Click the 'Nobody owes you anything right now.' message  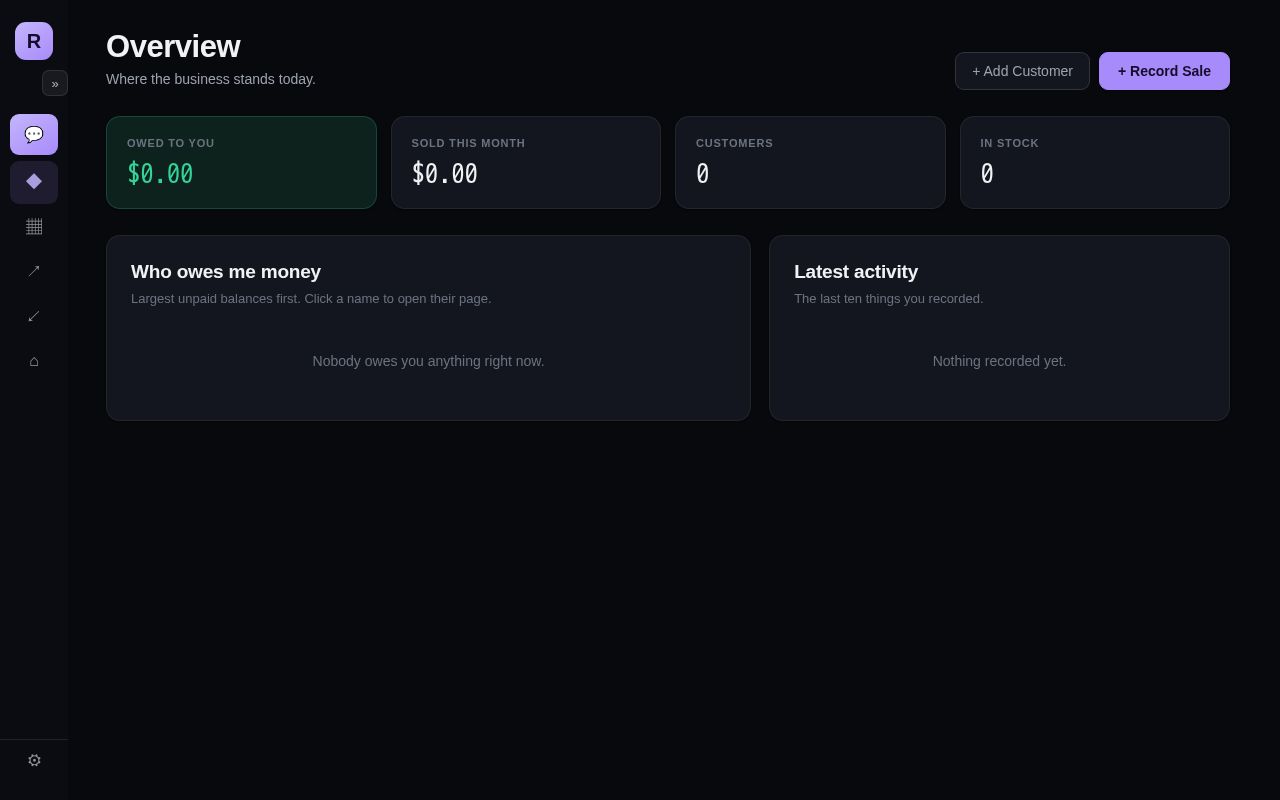point(428,361)
